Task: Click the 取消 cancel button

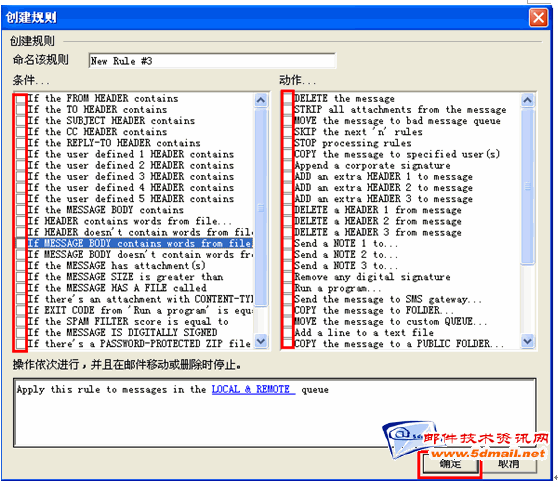Action: point(509,464)
